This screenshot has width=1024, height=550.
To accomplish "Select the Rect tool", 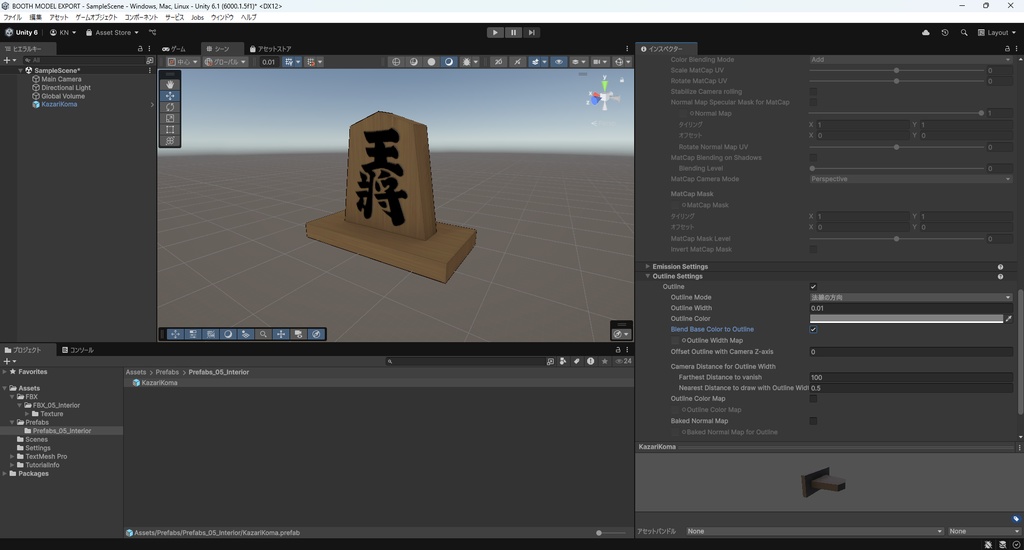I will click(x=170, y=129).
